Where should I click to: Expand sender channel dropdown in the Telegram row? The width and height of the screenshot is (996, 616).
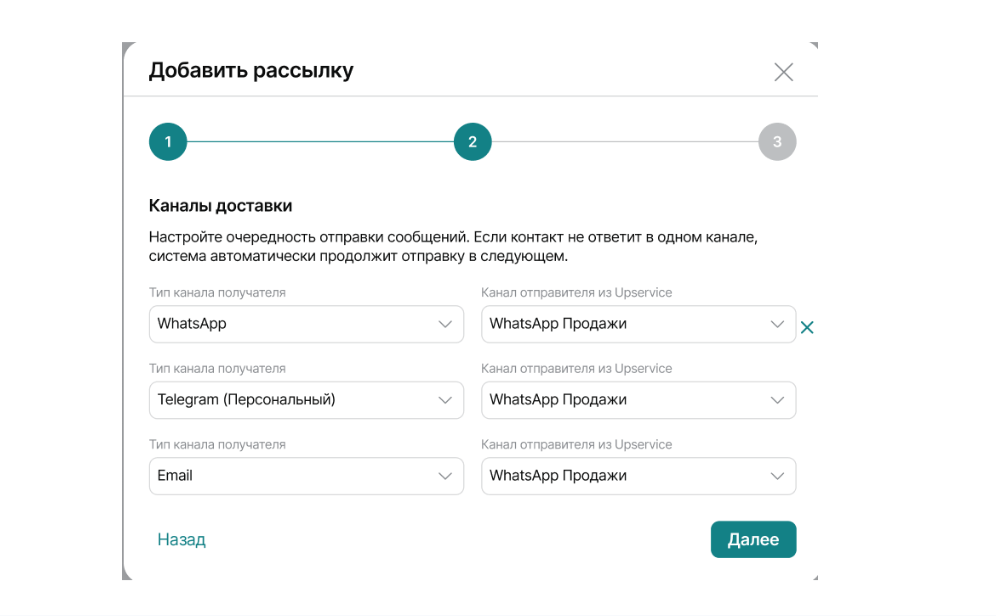(x=638, y=400)
